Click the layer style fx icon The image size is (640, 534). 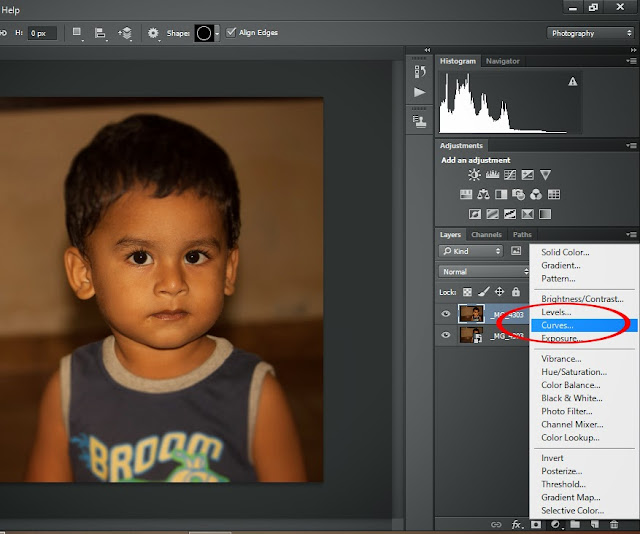click(x=517, y=523)
